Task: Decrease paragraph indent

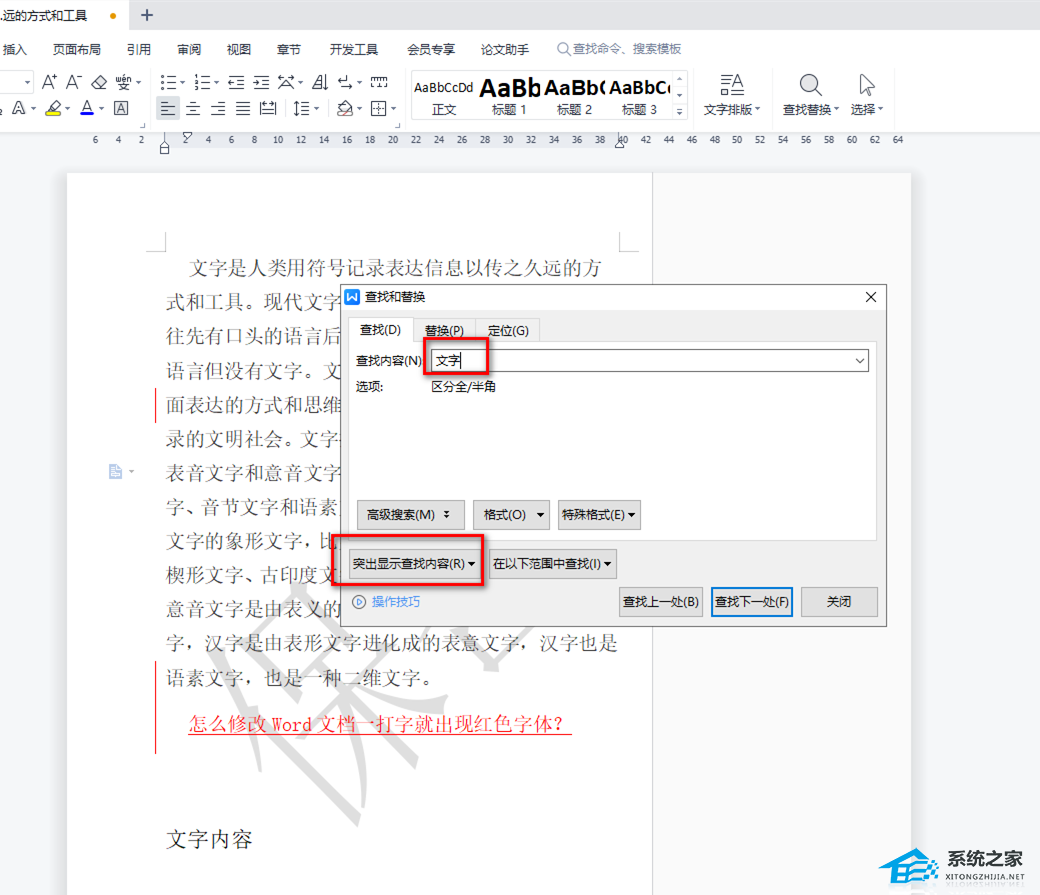Action: coord(236,82)
